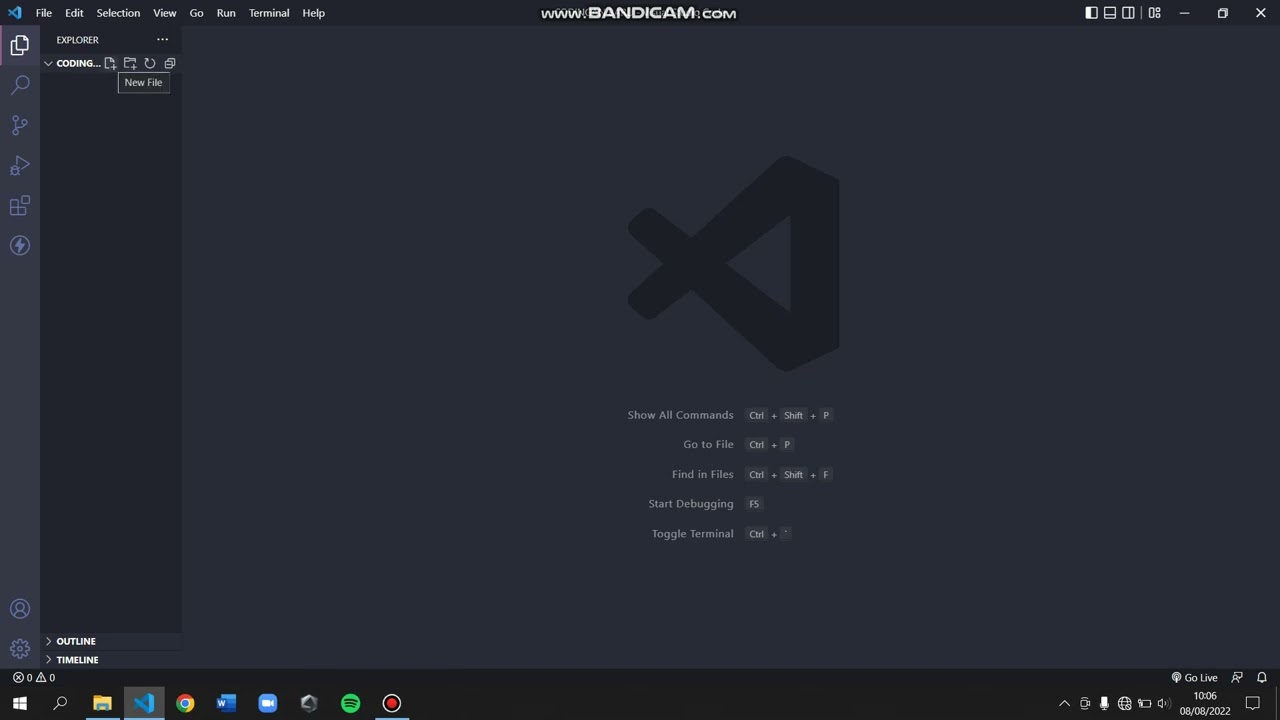The width and height of the screenshot is (1280, 720).
Task: Click the volume icon in system tray
Action: click(x=1164, y=703)
